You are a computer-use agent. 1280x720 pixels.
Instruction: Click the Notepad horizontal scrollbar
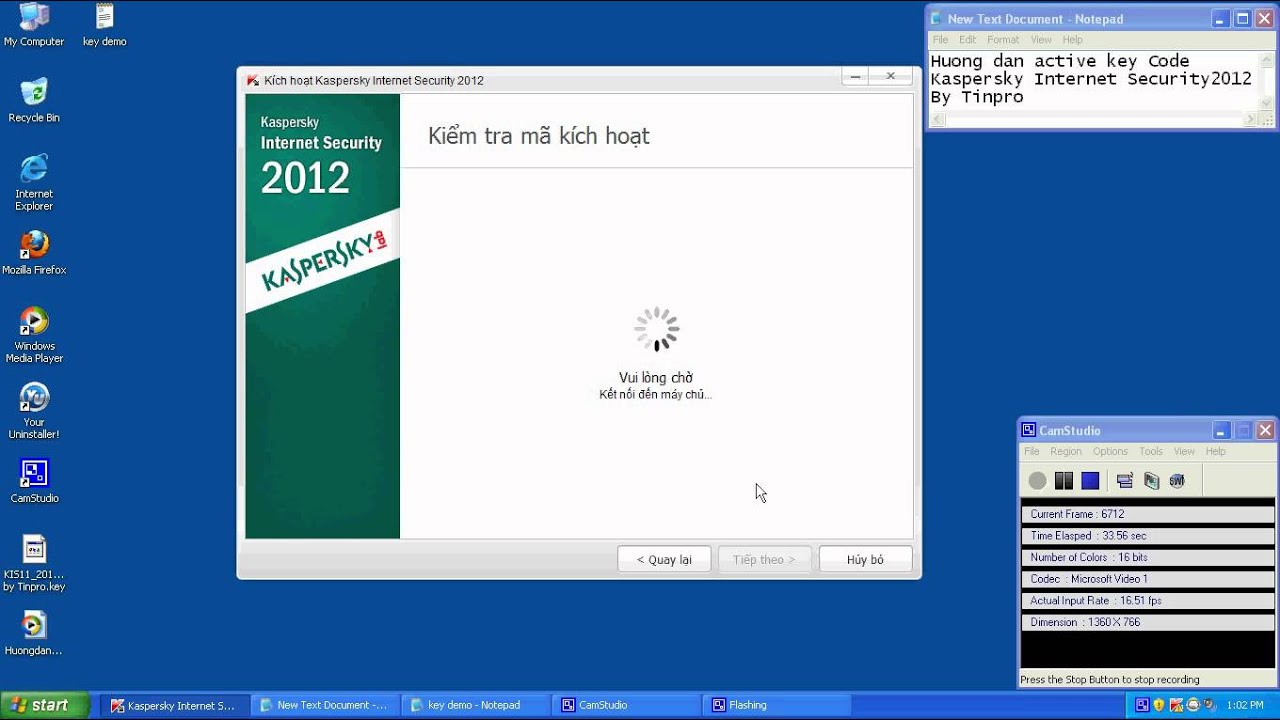click(1093, 119)
